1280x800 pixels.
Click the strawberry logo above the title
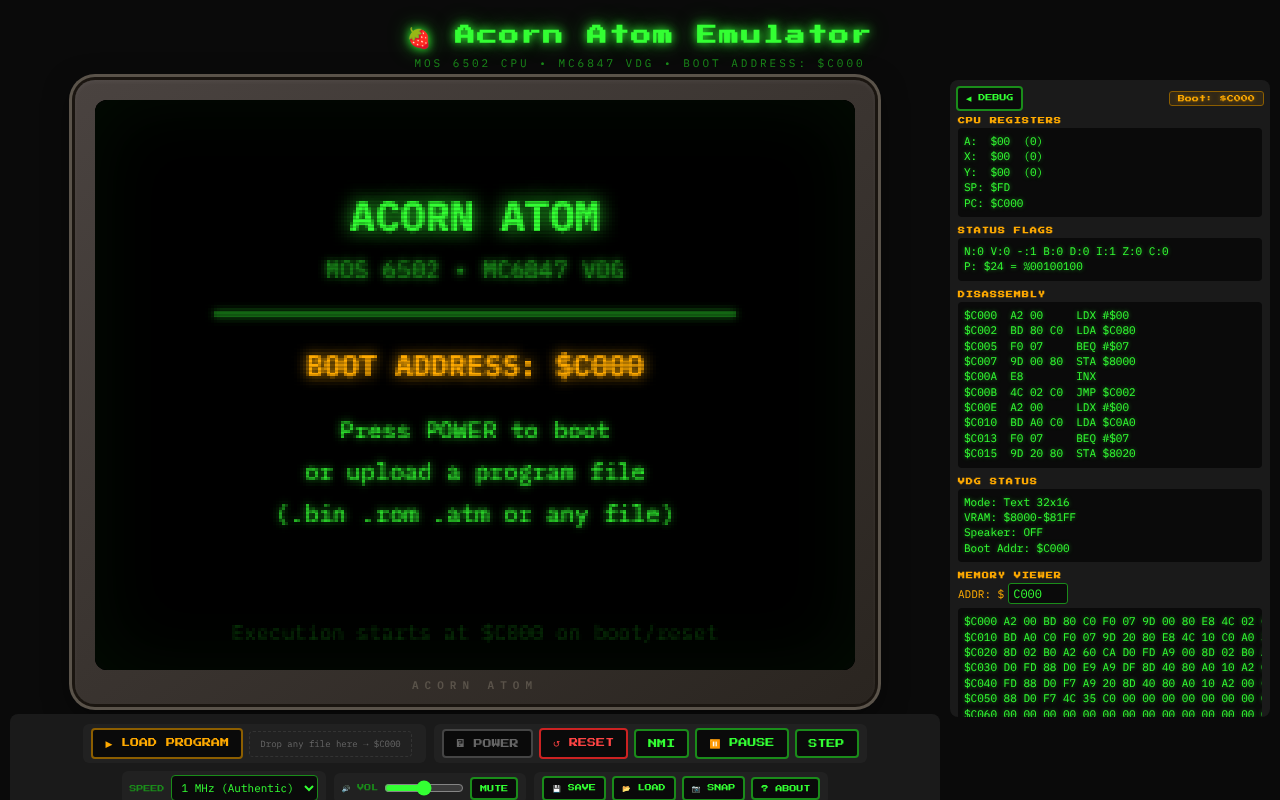(x=420, y=36)
